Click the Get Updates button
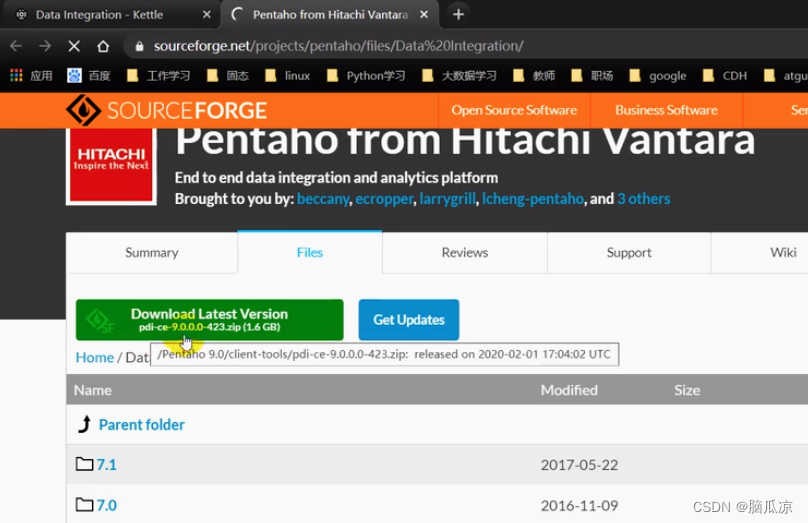 click(x=409, y=319)
